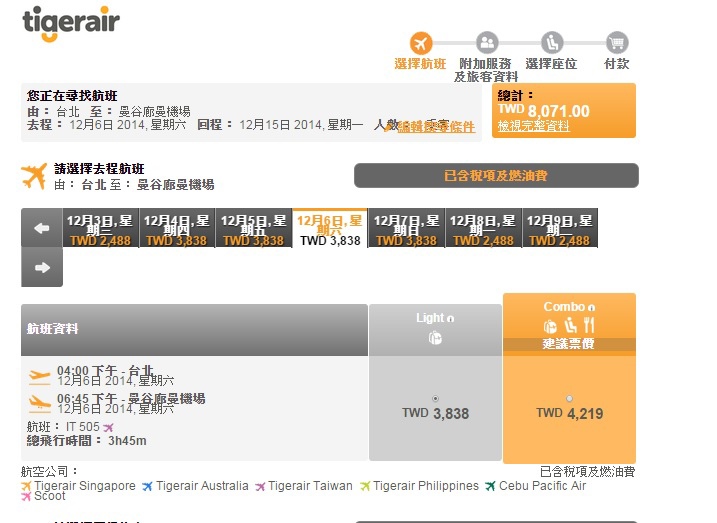Click the Scoot legend label
The width and height of the screenshot is (717, 523).
49,496
